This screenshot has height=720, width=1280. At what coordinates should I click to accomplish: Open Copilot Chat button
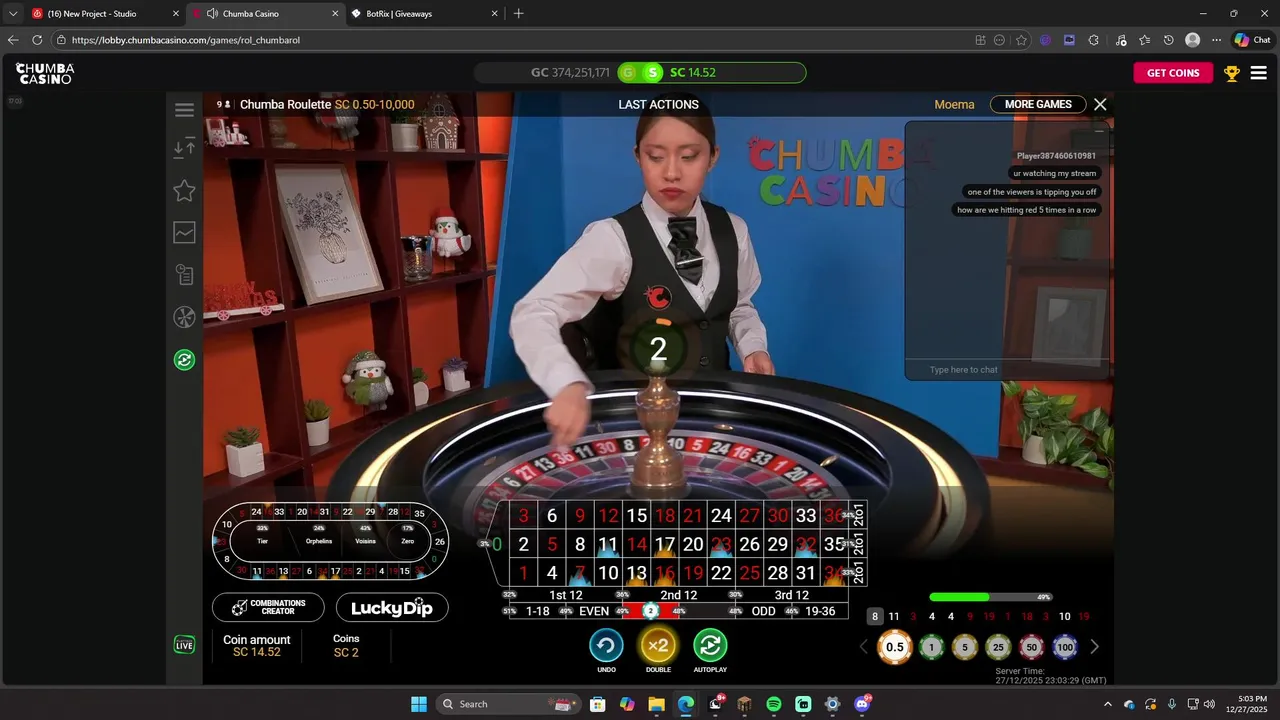tap(1253, 40)
